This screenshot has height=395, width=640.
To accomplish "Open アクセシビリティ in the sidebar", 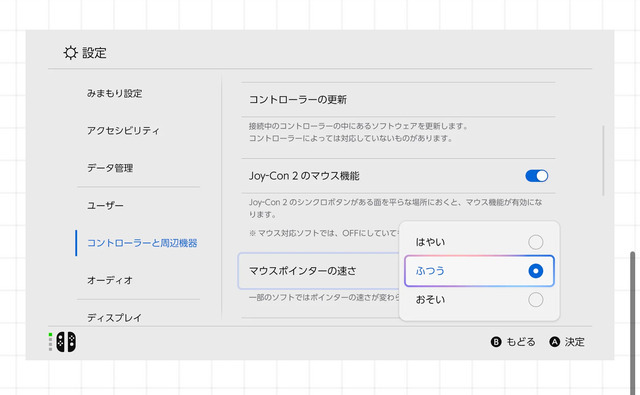I will coord(123,131).
